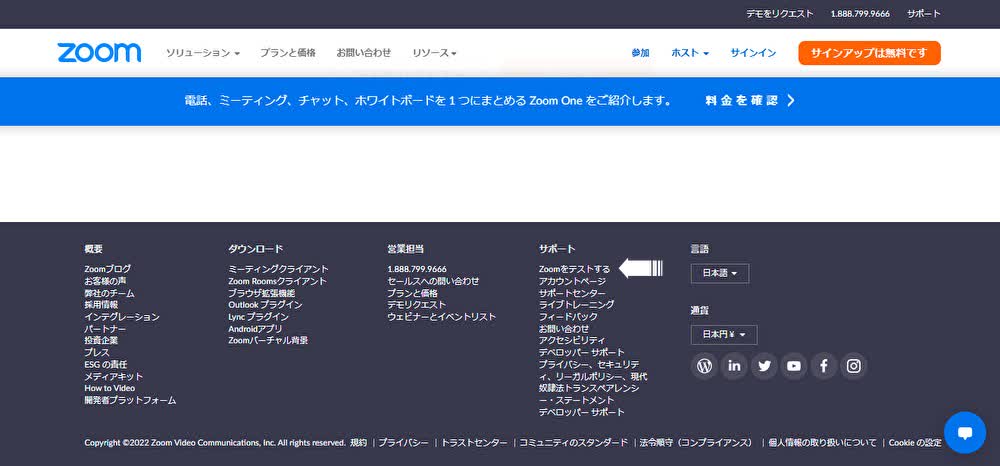
Task: Open the ESG の責任 link
Action: (x=105, y=365)
